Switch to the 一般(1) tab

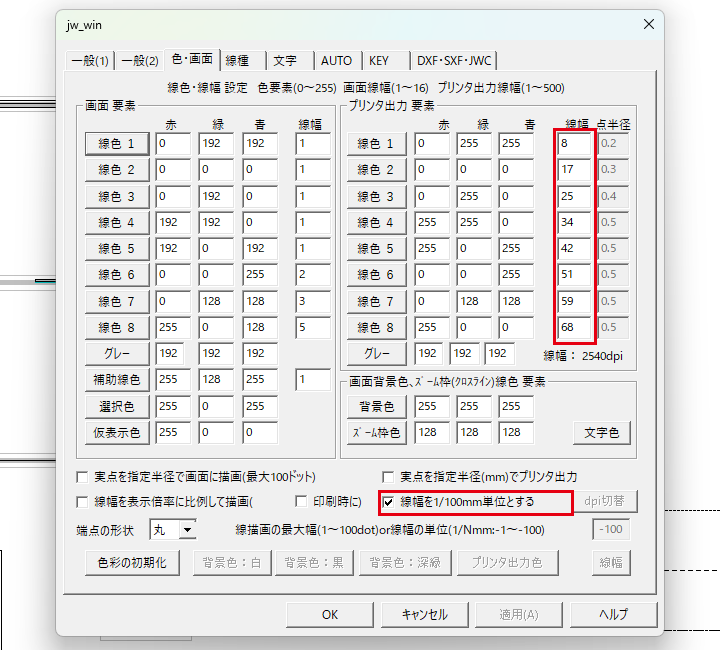click(x=90, y=61)
